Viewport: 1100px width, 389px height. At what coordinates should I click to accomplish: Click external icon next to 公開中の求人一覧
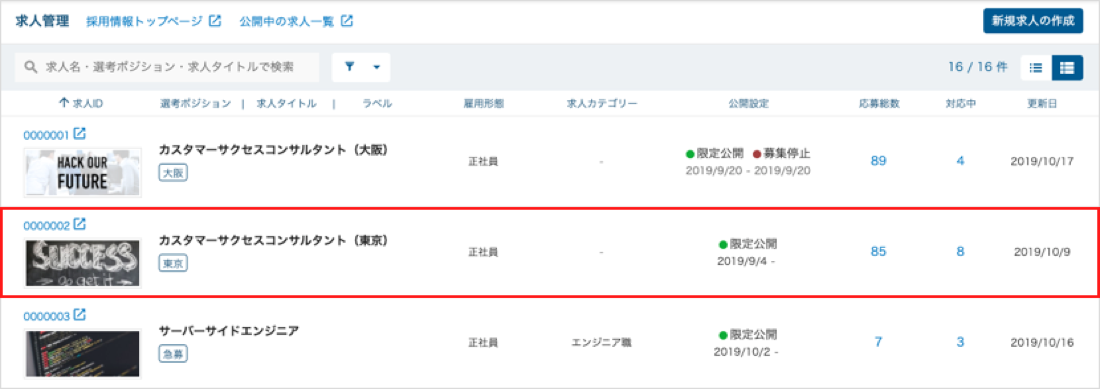[x=347, y=21]
